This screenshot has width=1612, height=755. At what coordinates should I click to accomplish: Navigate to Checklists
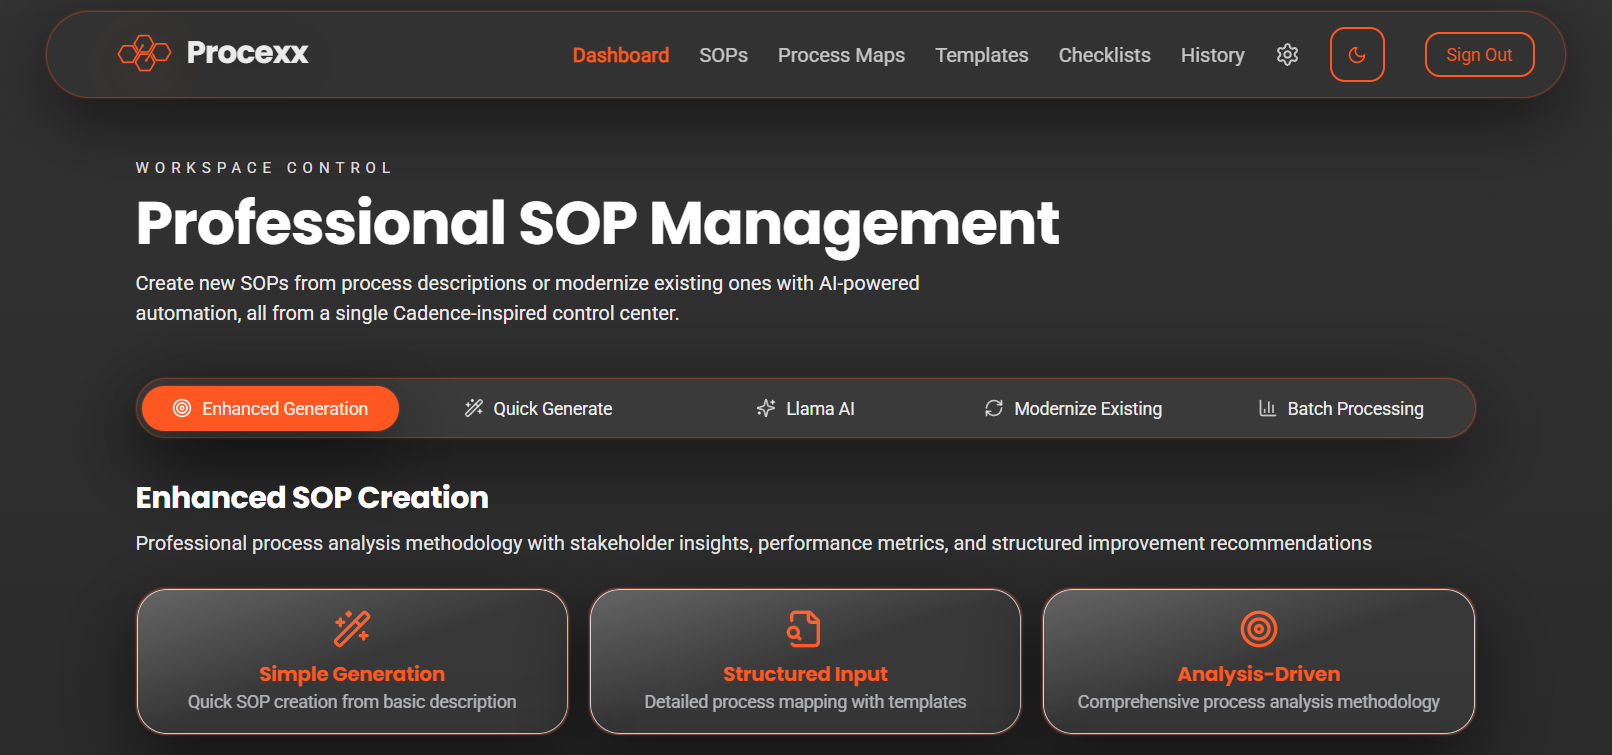(x=1104, y=55)
